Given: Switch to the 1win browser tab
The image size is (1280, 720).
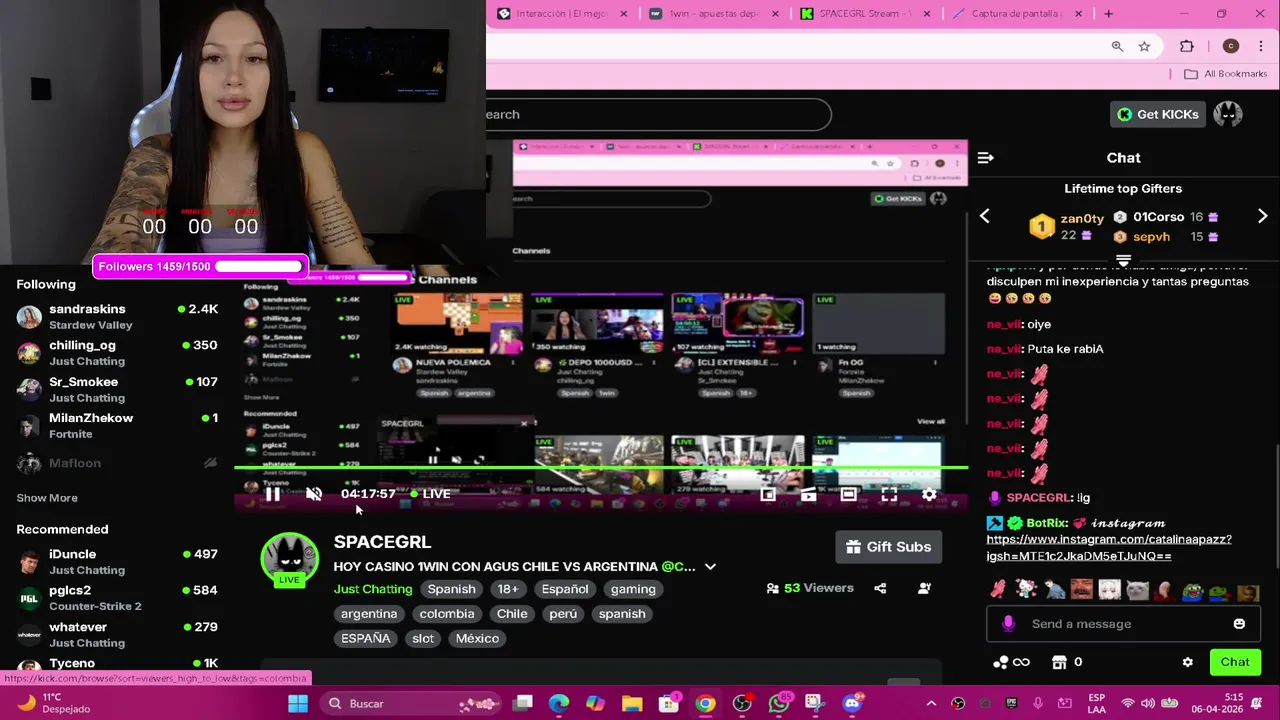Looking at the screenshot, I should pos(713,14).
